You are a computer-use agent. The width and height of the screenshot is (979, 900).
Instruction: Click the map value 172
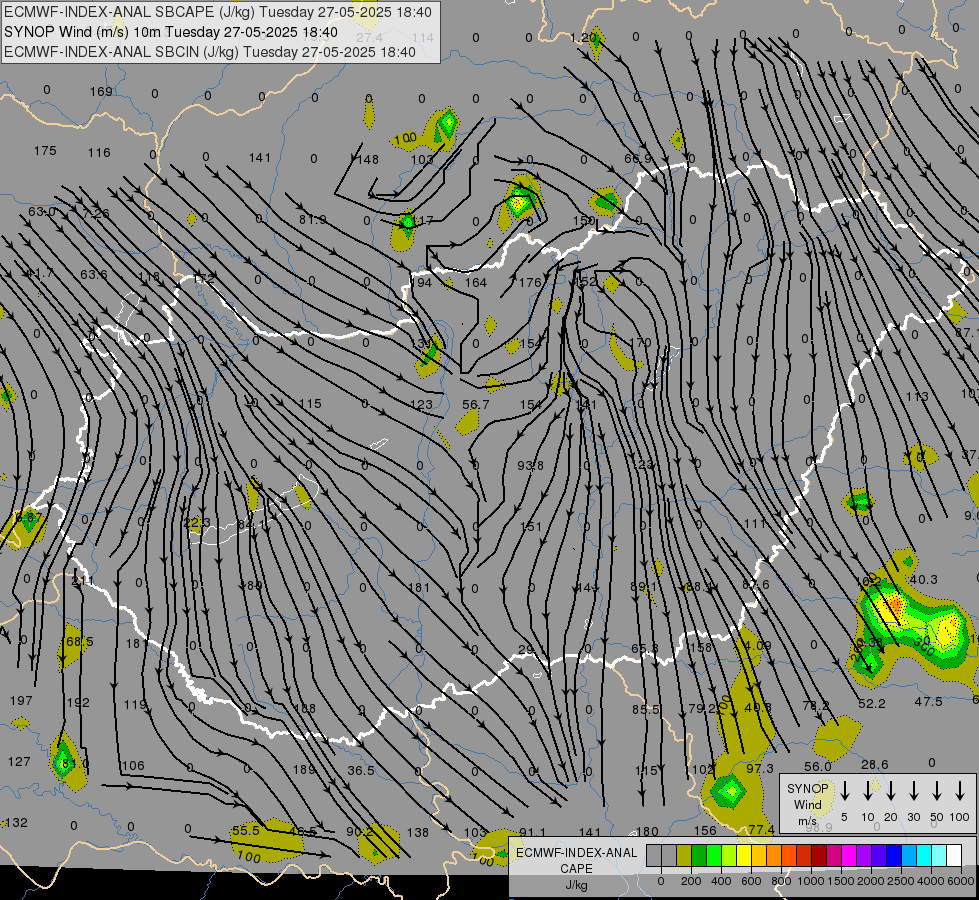[x=204, y=278]
